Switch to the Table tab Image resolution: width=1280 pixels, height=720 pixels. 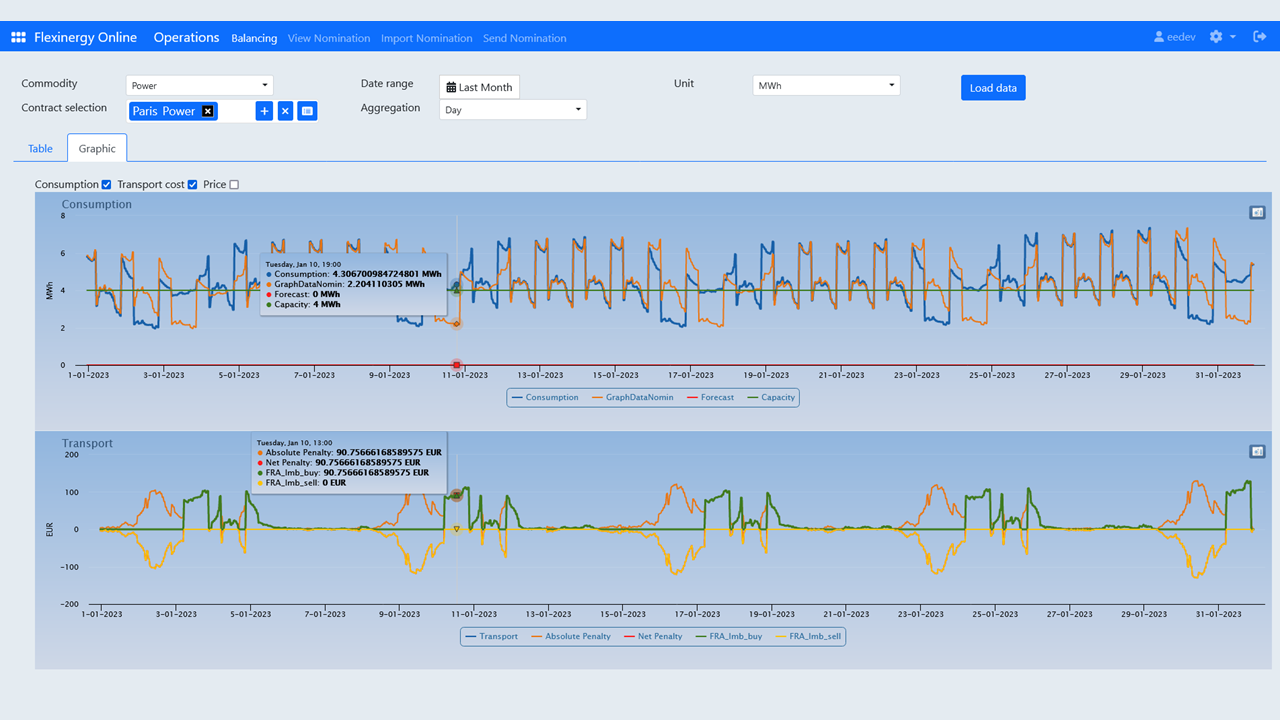[x=40, y=149]
